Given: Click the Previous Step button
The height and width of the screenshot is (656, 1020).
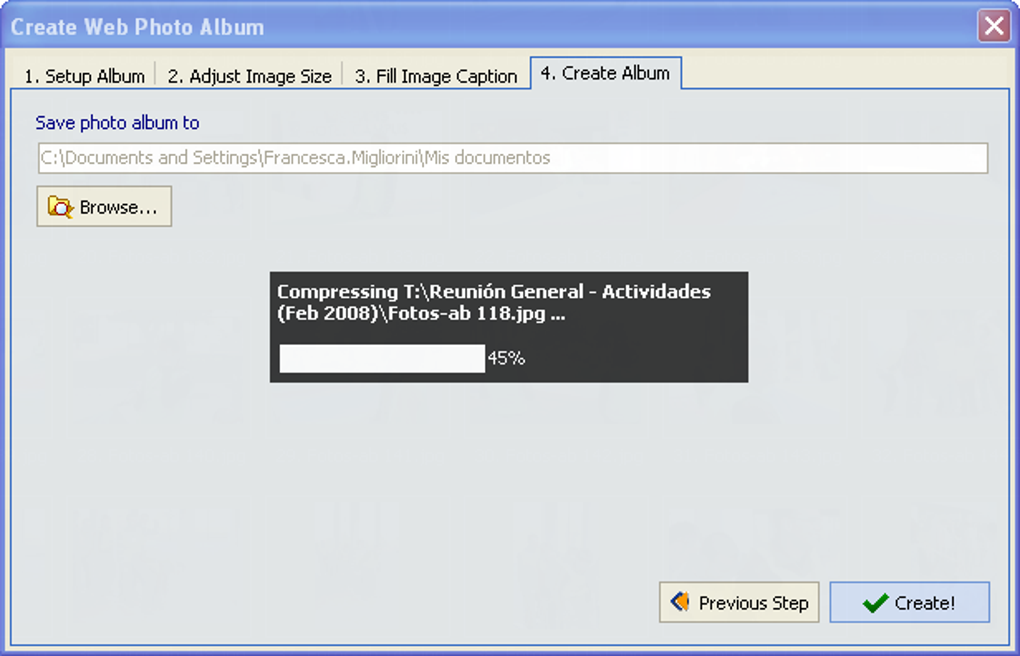Looking at the screenshot, I should click(x=739, y=602).
